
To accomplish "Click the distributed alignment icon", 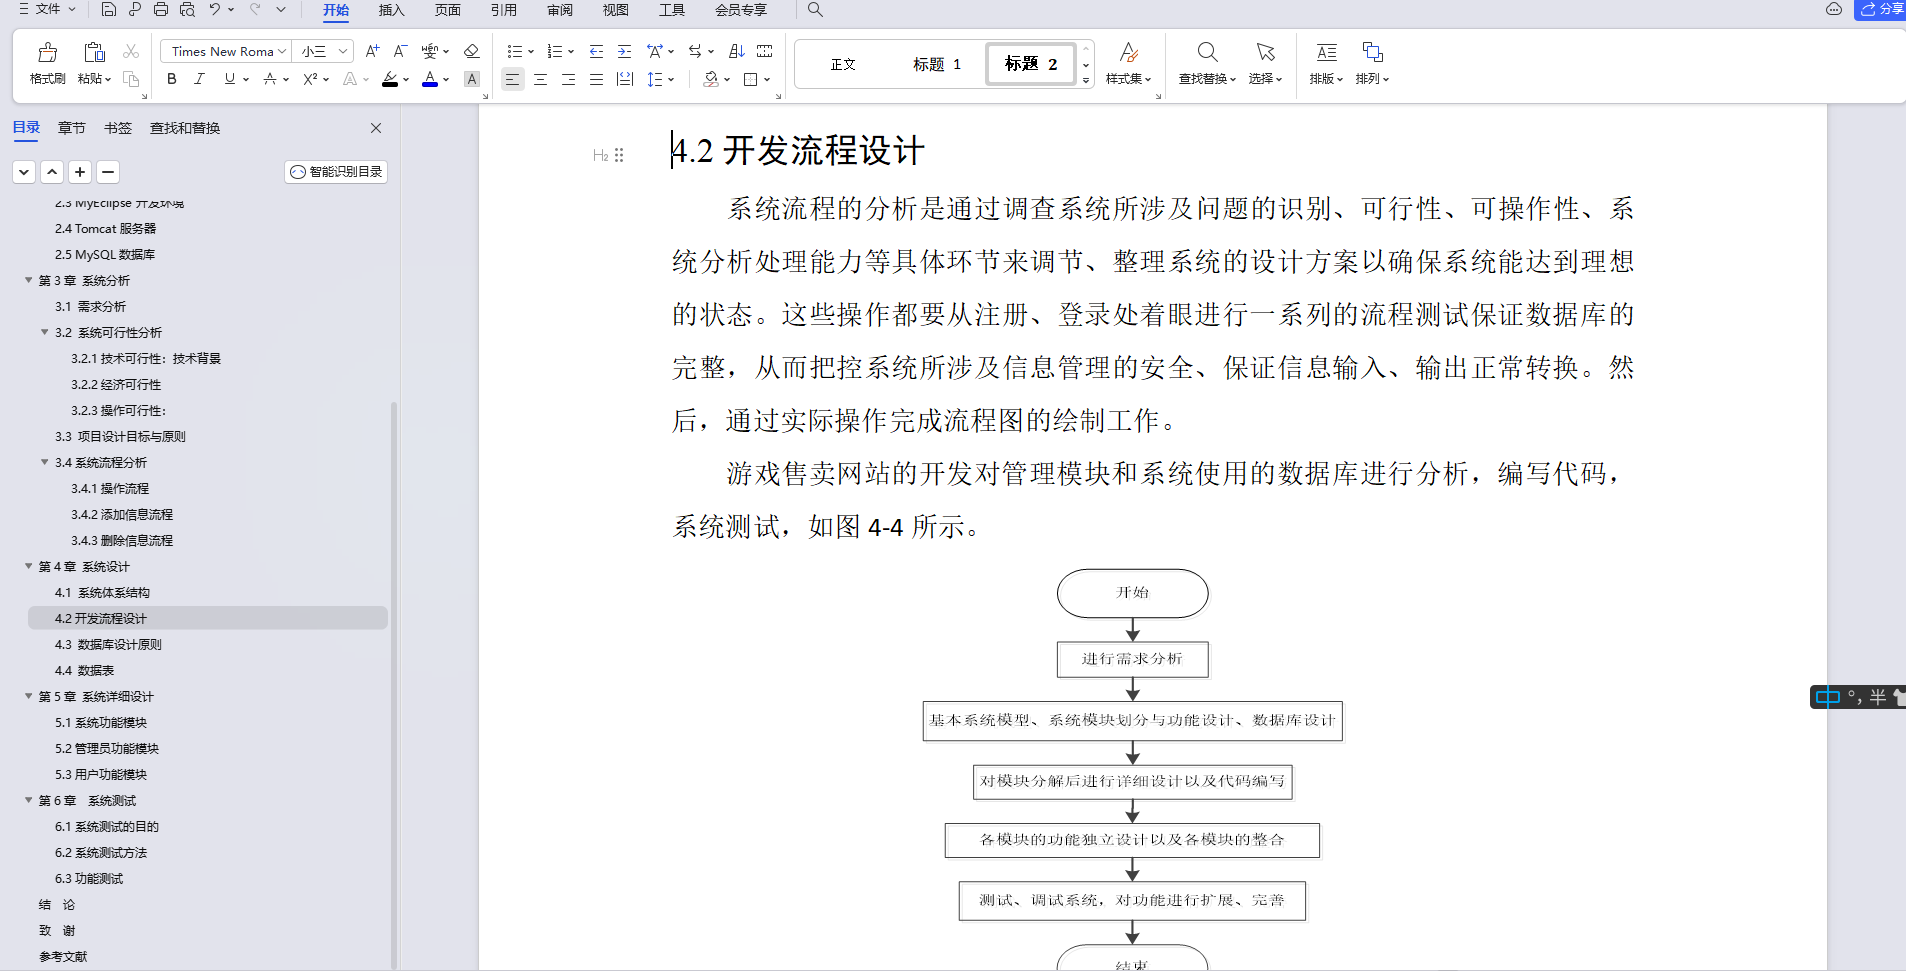I will coord(625,79).
